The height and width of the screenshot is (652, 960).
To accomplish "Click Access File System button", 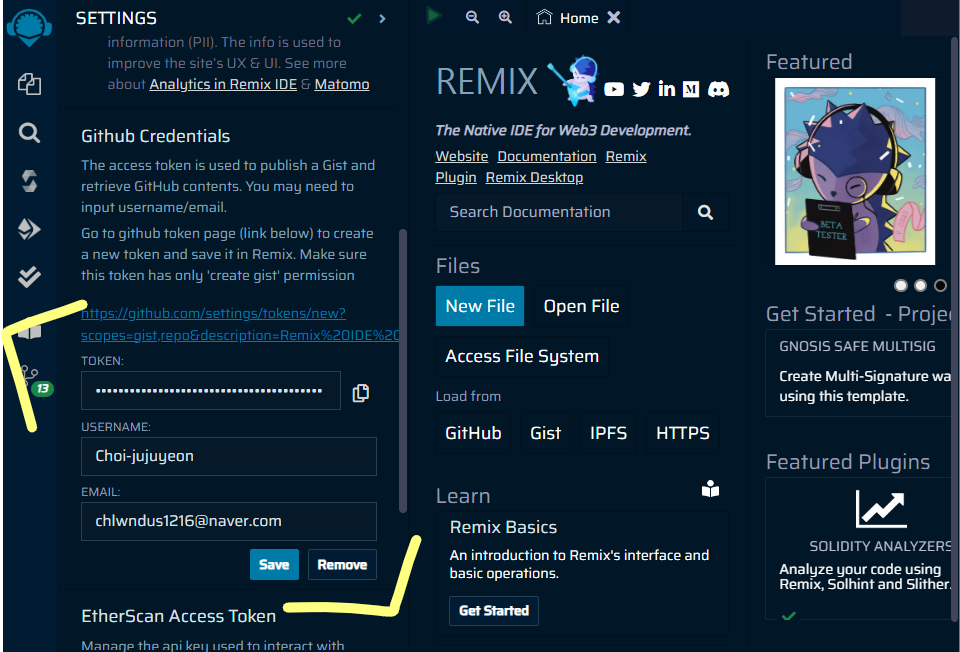I will pyautogui.click(x=522, y=356).
